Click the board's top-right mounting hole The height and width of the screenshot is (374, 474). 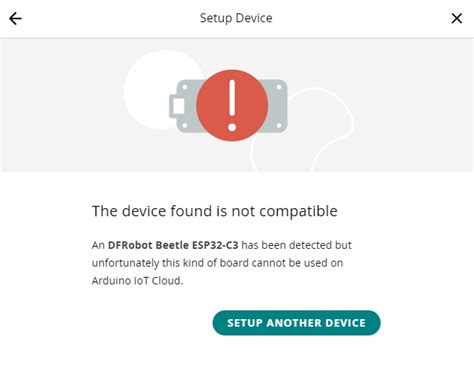(x=279, y=87)
